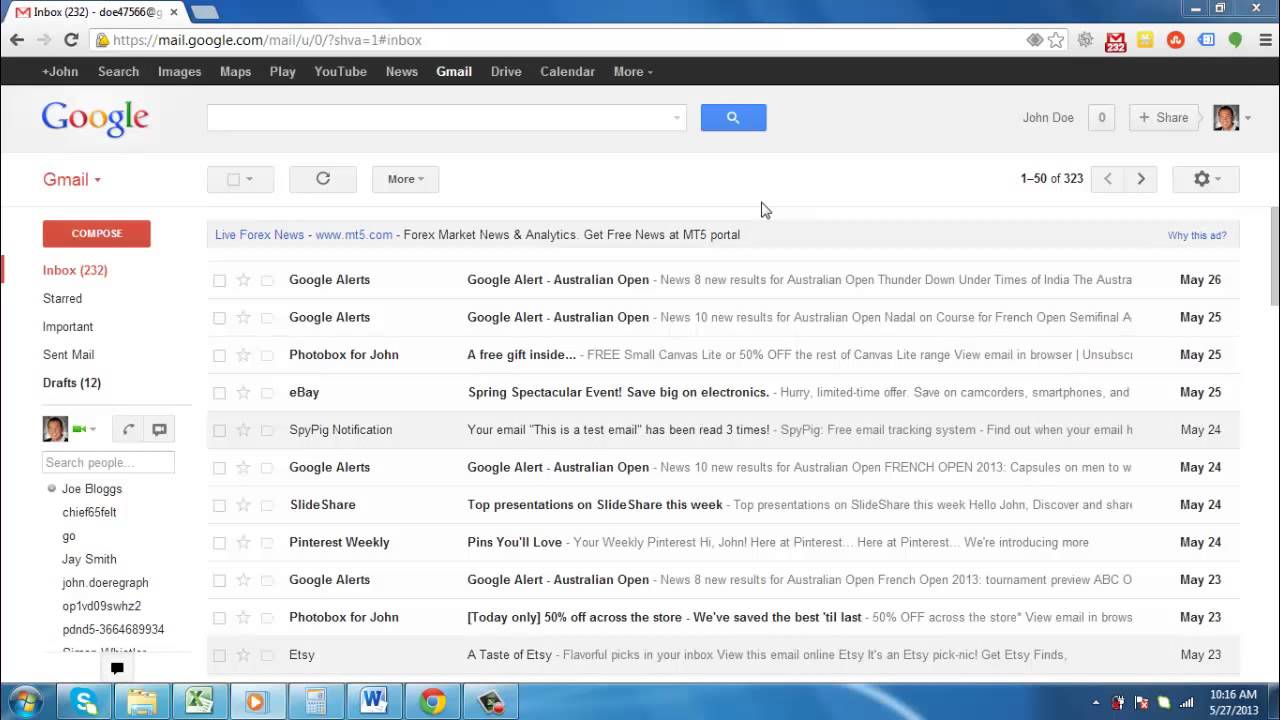Open Skype from the taskbar
This screenshot has height=720, width=1280.
tap(85, 701)
